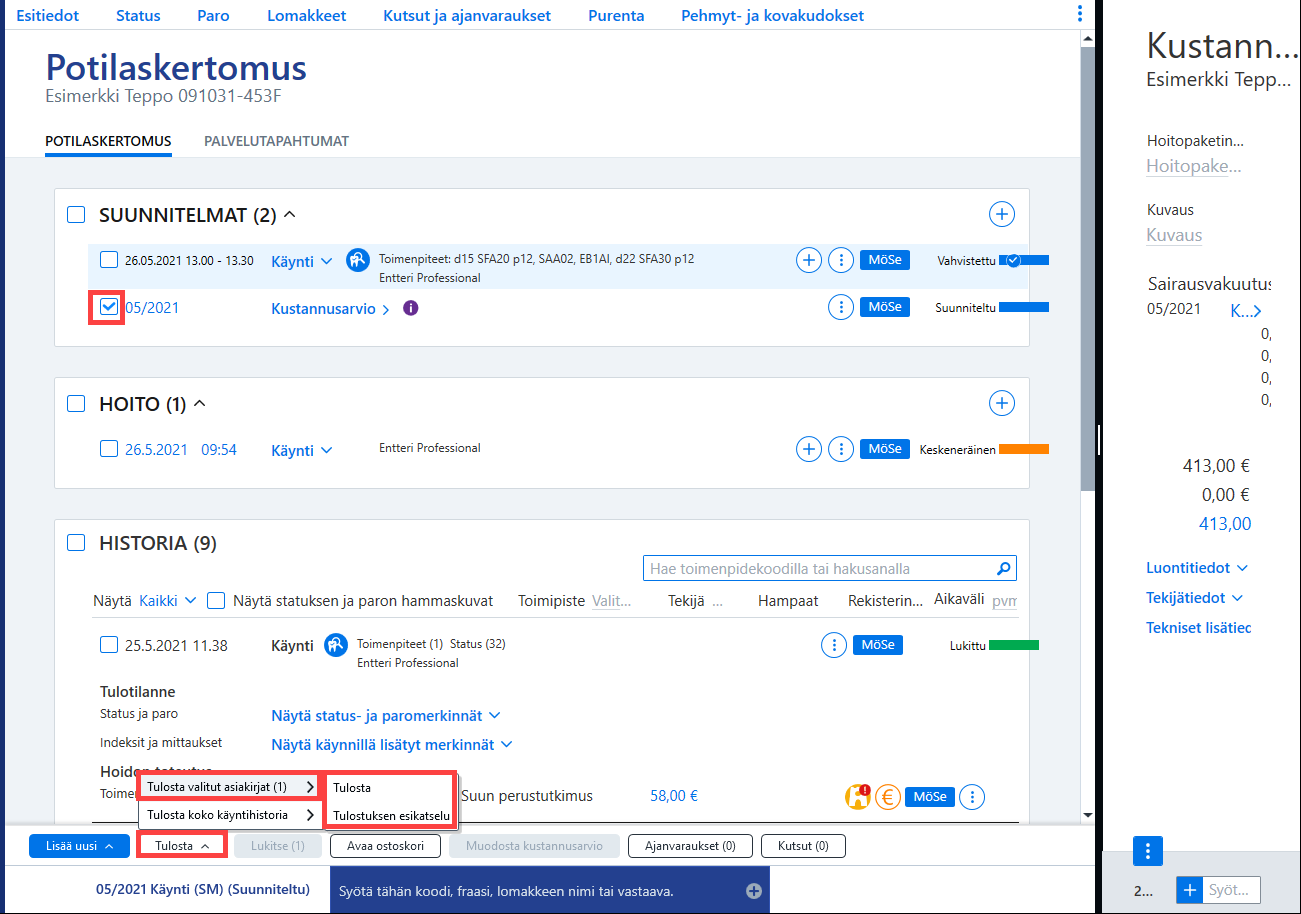Uncheck the 05/2021 Kustannusarvio checkbox
1301x914 pixels.
click(x=109, y=307)
